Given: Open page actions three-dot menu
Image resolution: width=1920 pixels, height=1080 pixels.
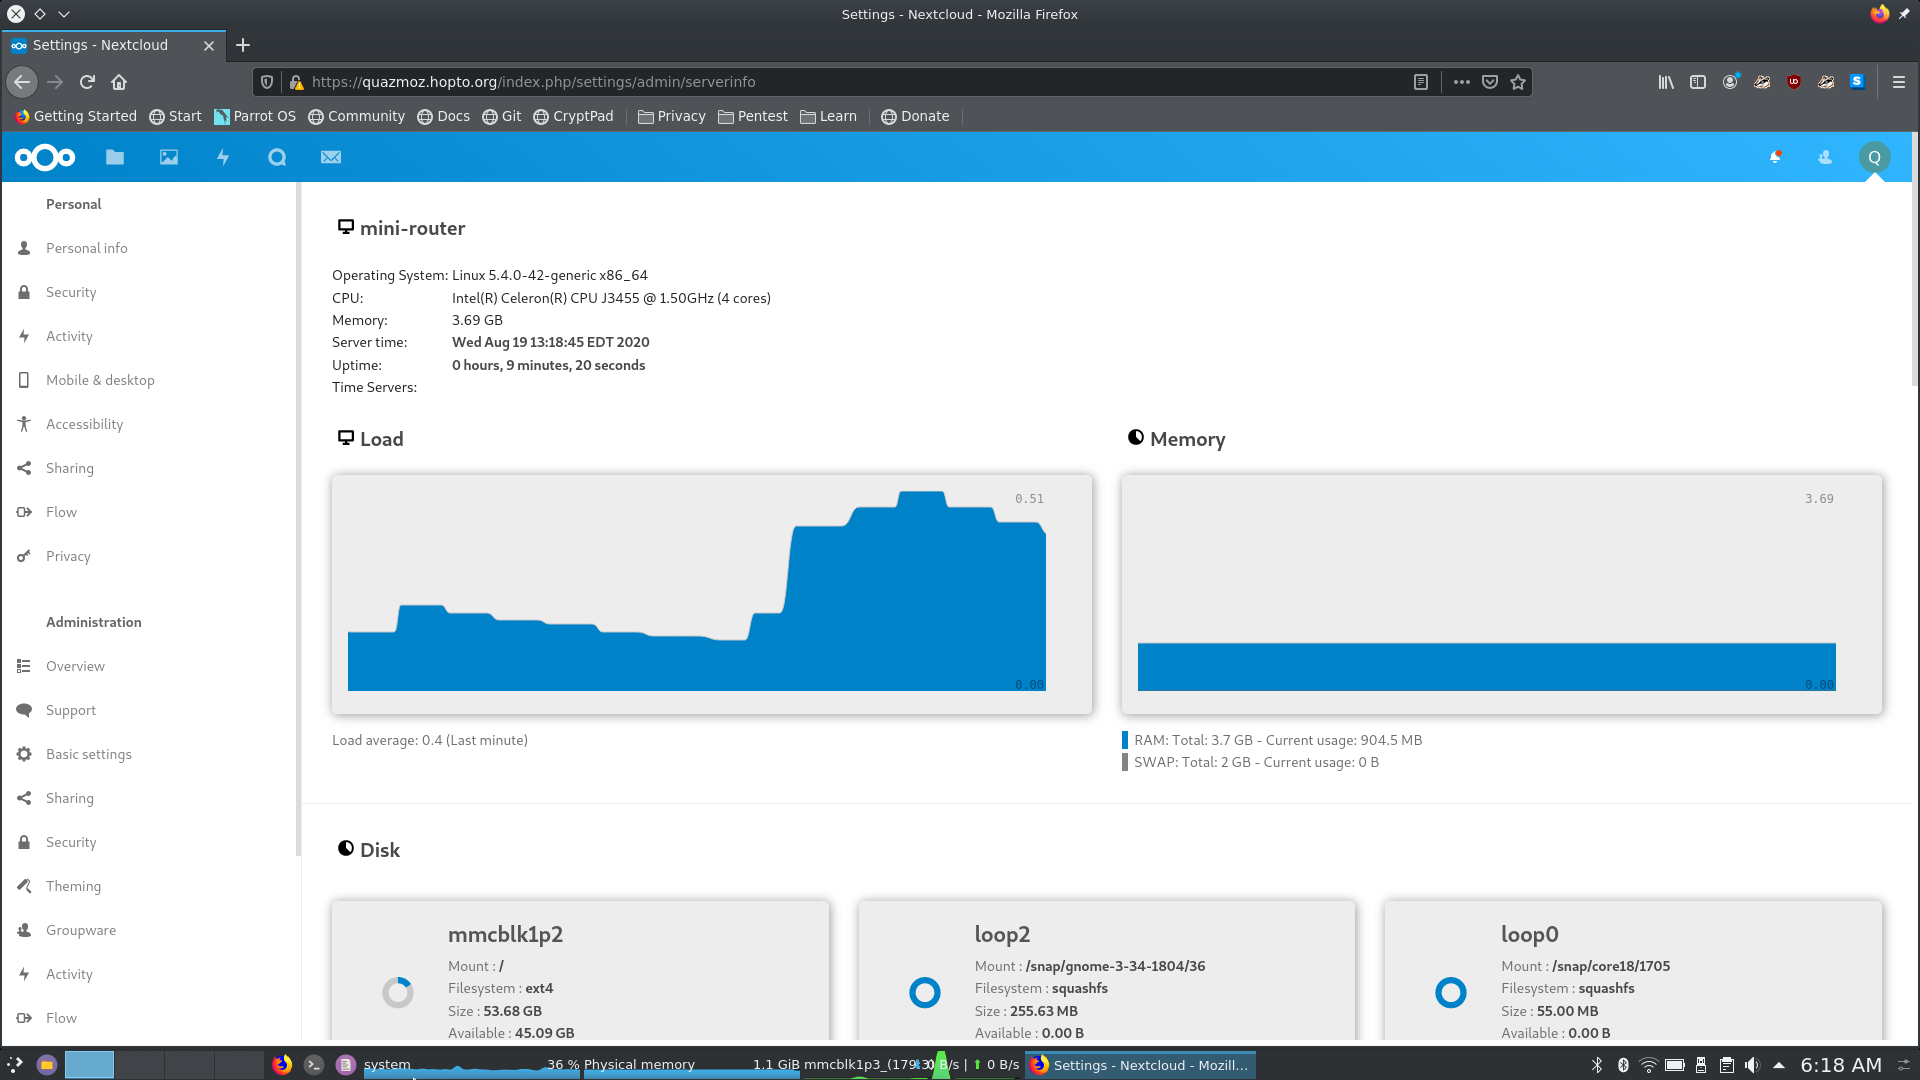Looking at the screenshot, I should (1462, 82).
